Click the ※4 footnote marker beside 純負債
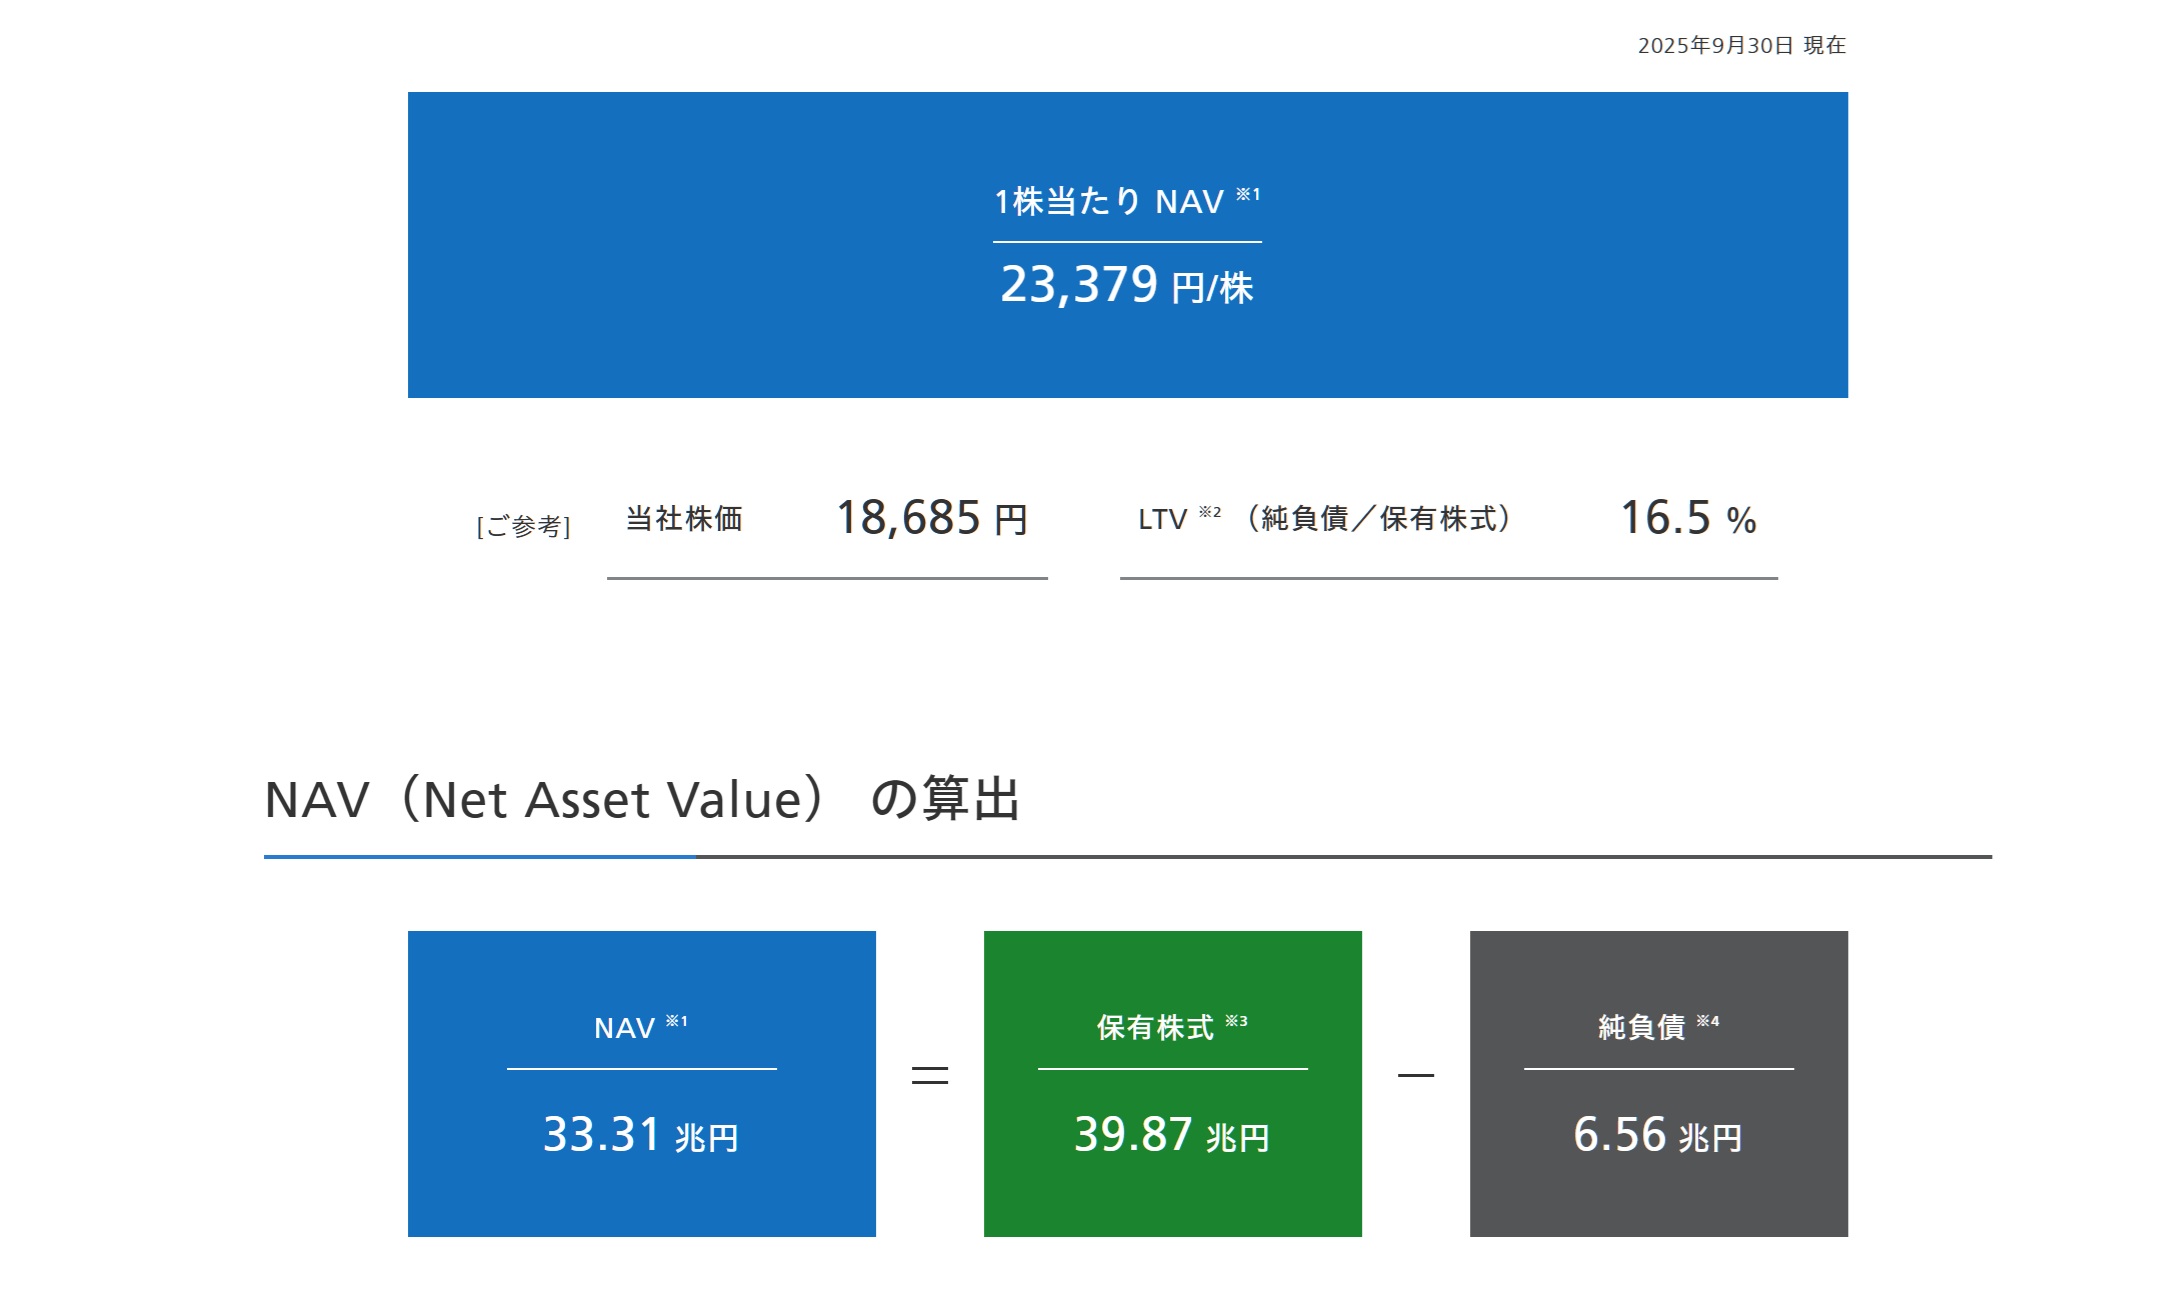 (1708, 1021)
